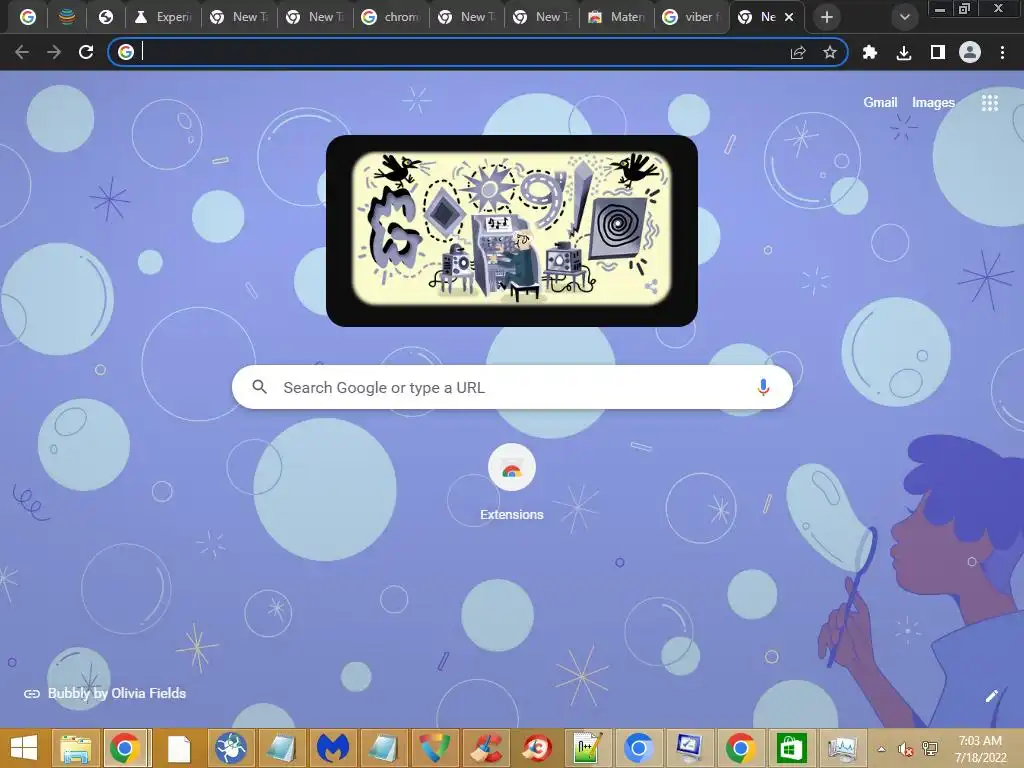Switch to the viber tab

pyautogui.click(x=693, y=17)
